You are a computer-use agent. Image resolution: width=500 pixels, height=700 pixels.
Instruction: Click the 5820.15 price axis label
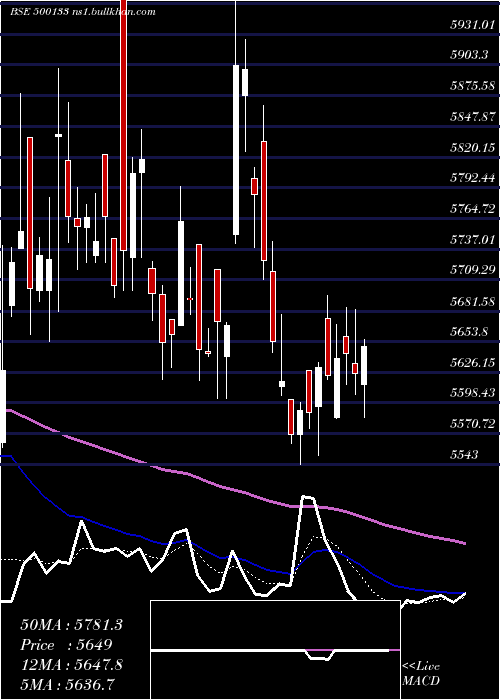click(473, 147)
